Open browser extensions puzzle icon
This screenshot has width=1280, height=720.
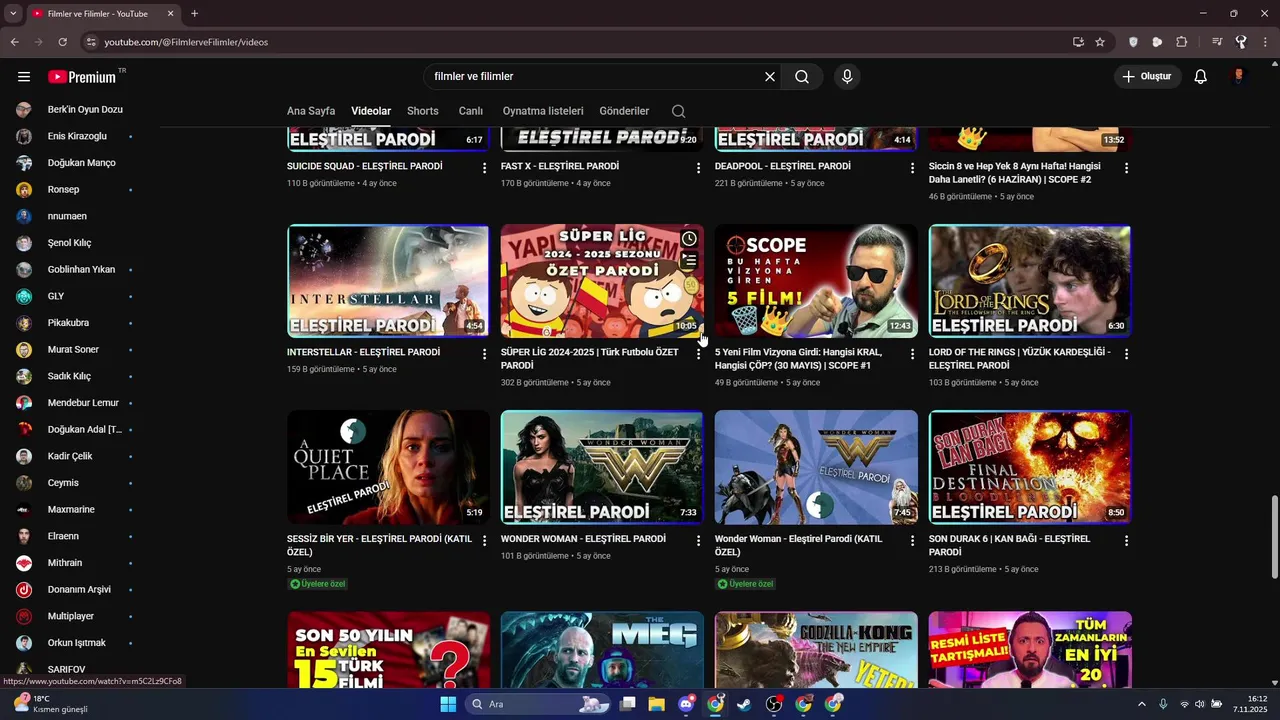[x=1182, y=42]
